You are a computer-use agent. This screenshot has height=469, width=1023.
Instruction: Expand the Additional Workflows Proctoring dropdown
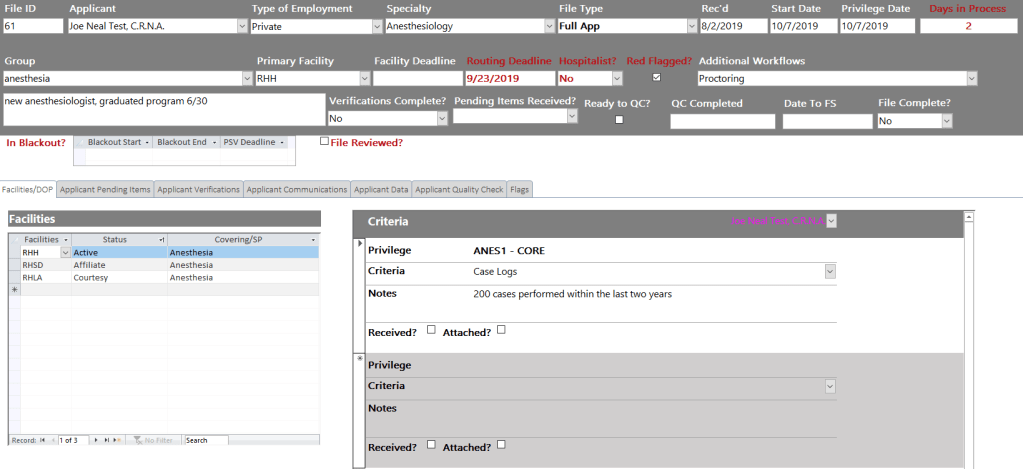pos(972,78)
